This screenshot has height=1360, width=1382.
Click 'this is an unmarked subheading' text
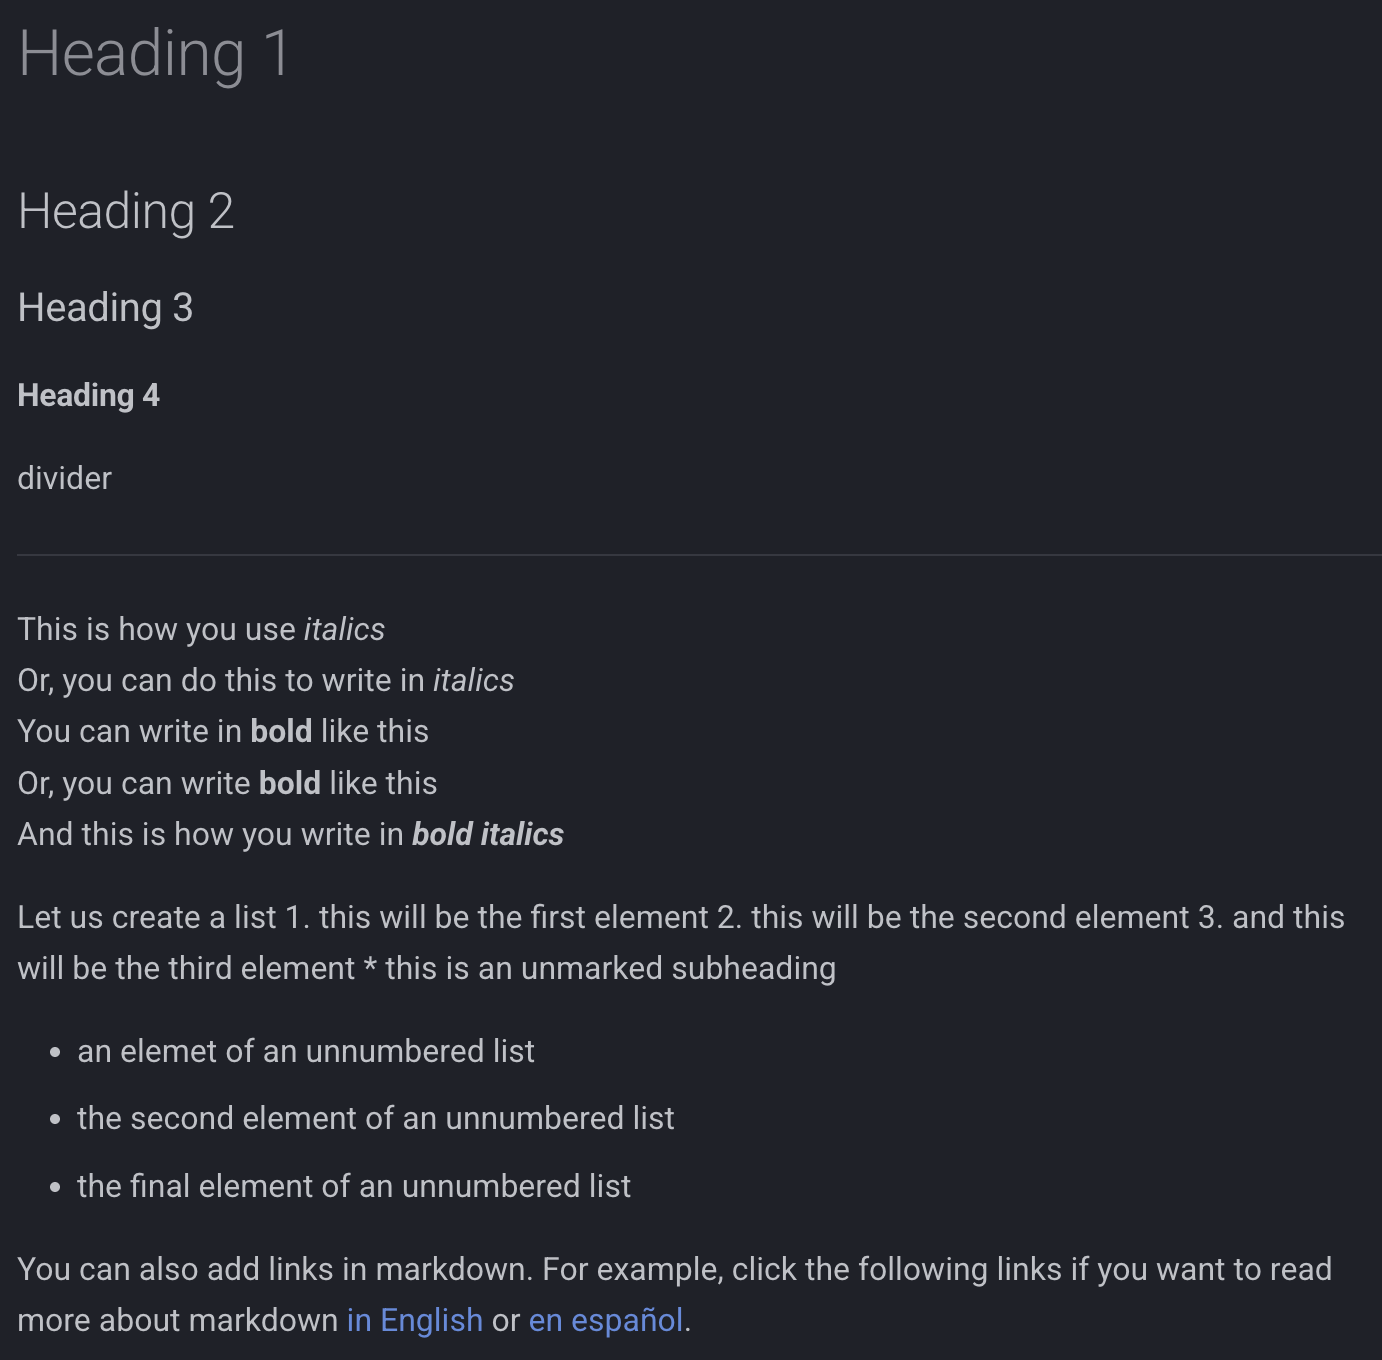[610, 968]
